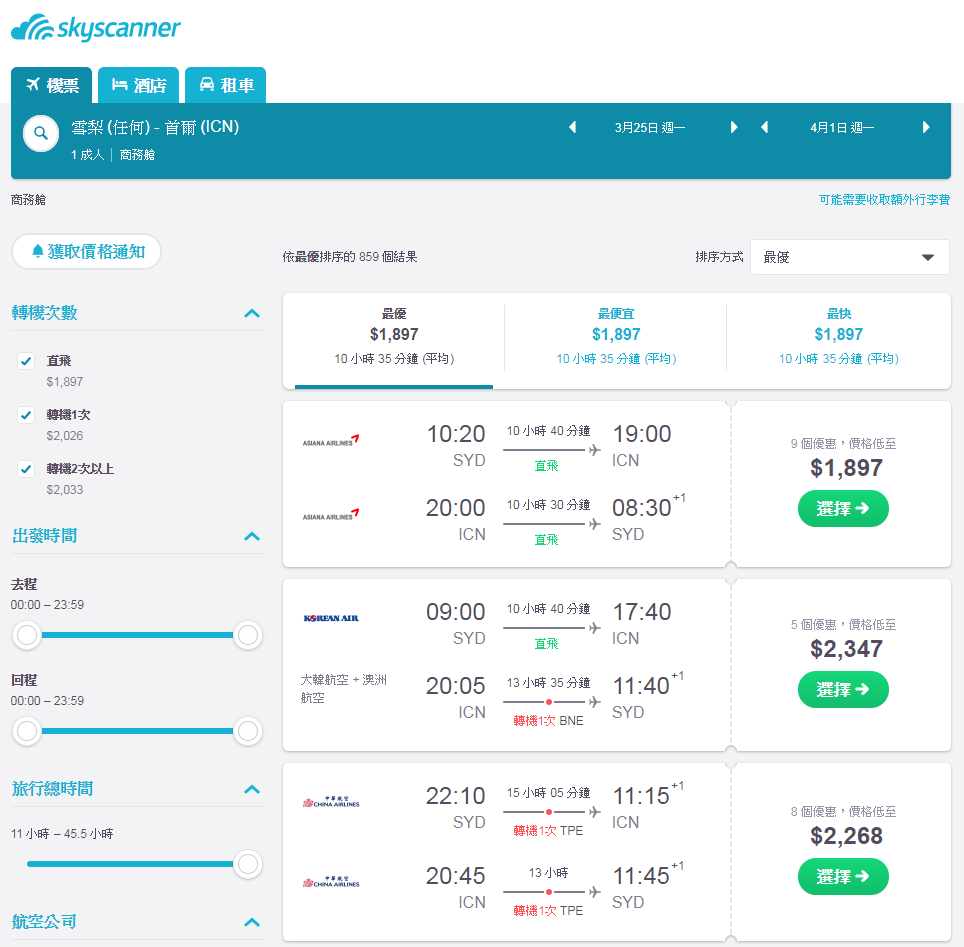Open the 可能需要收取額外行李費 baggage fee link
964x947 pixels.
click(884, 199)
